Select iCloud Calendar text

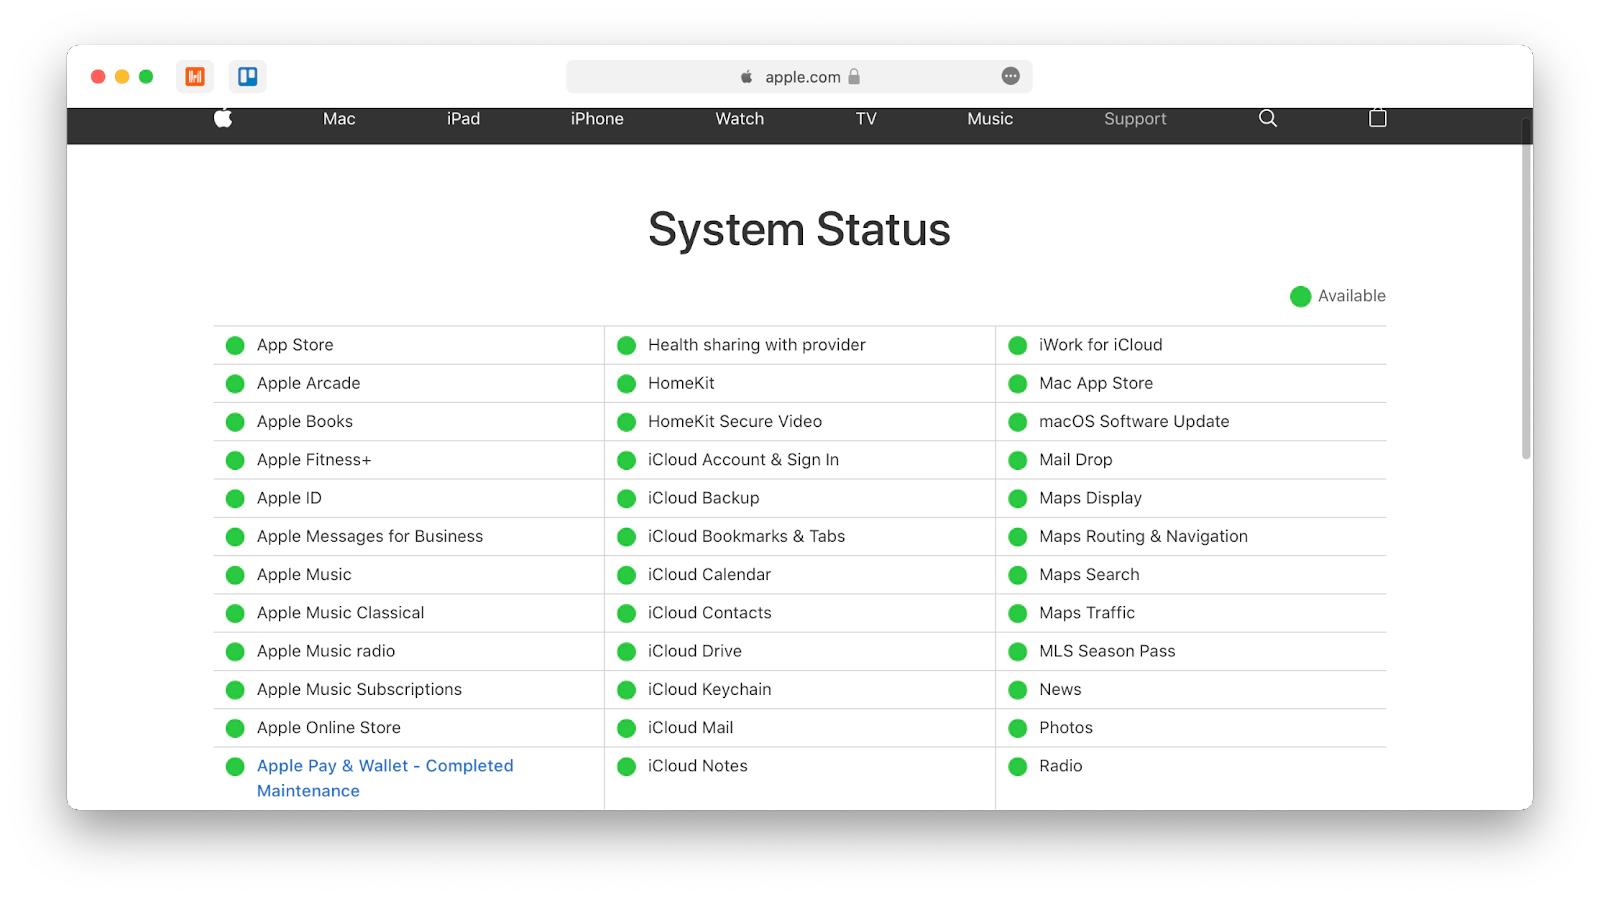710,575
